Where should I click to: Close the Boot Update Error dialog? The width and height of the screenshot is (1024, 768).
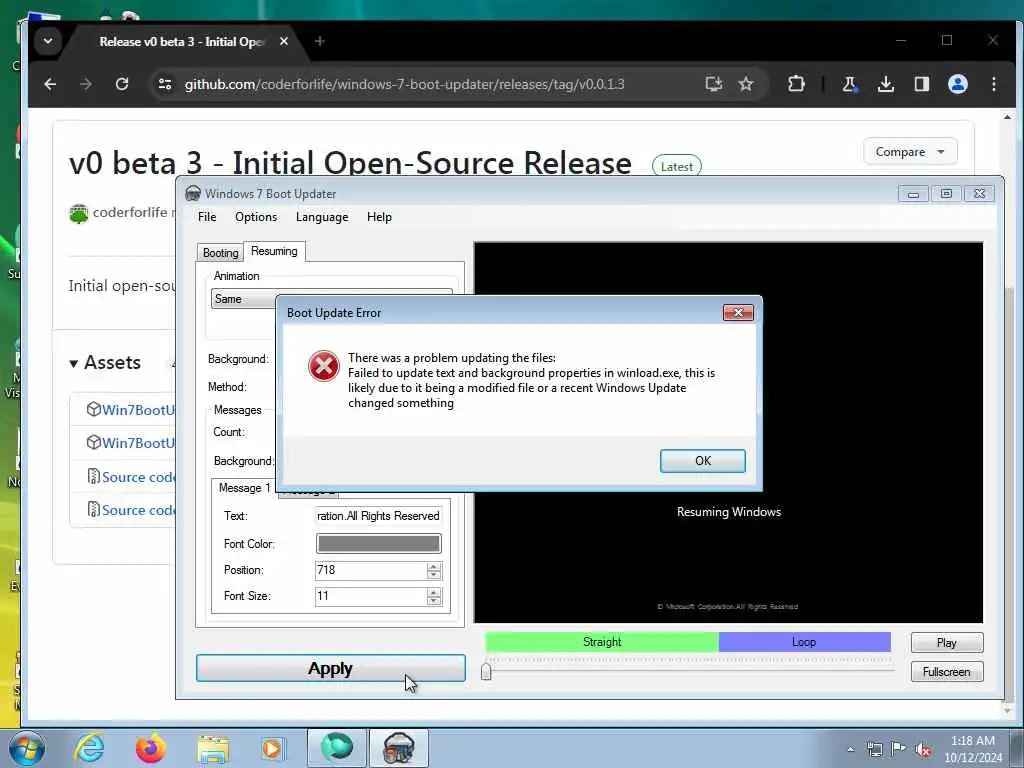[x=738, y=313]
